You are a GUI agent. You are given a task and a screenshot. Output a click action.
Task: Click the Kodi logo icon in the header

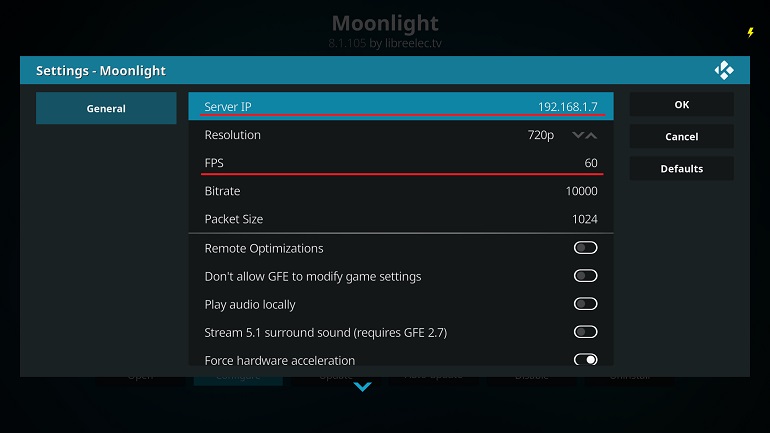[x=724, y=70]
